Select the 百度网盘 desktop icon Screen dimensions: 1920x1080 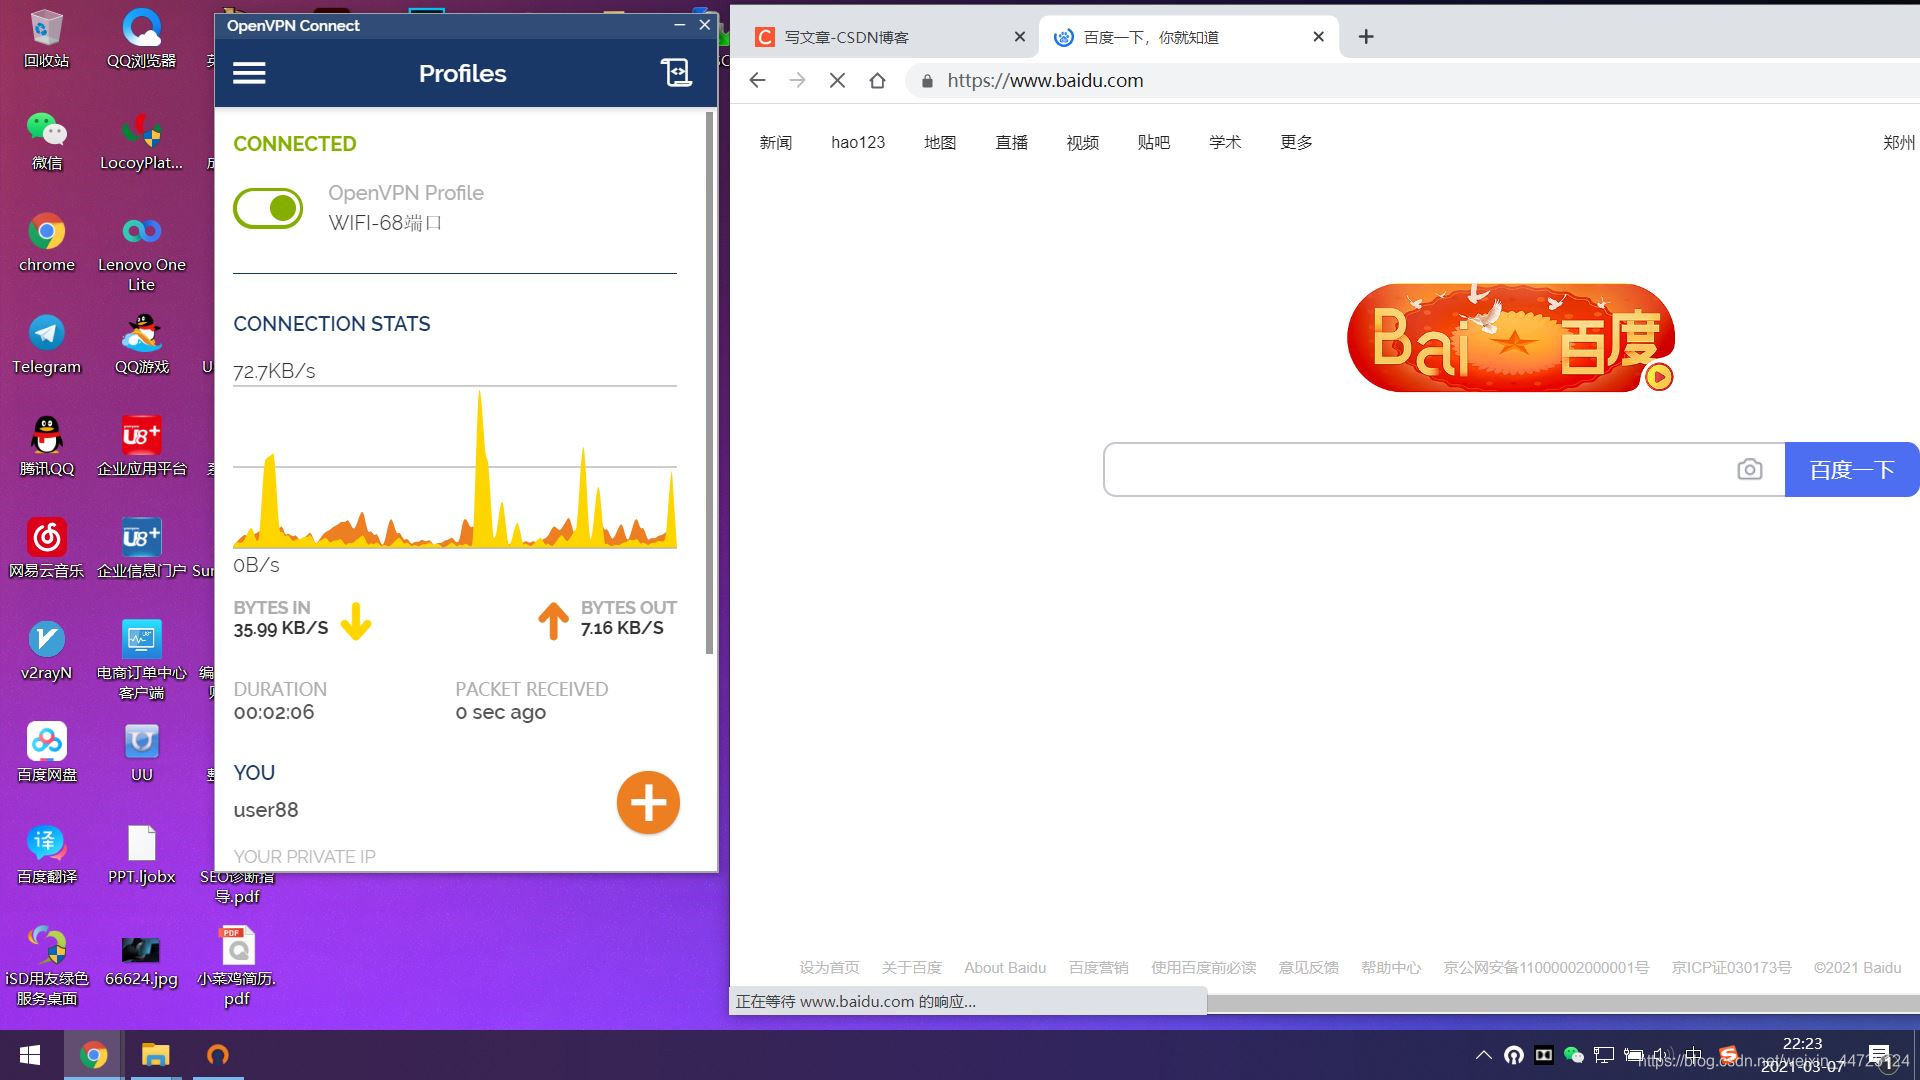tap(47, 753)
